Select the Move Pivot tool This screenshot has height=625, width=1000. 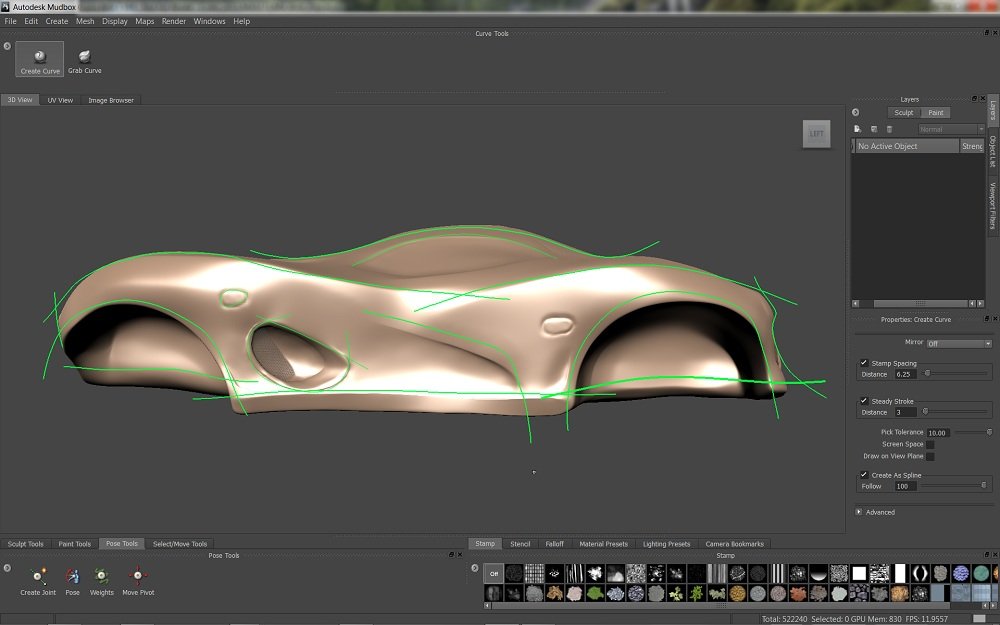(137, 580)
